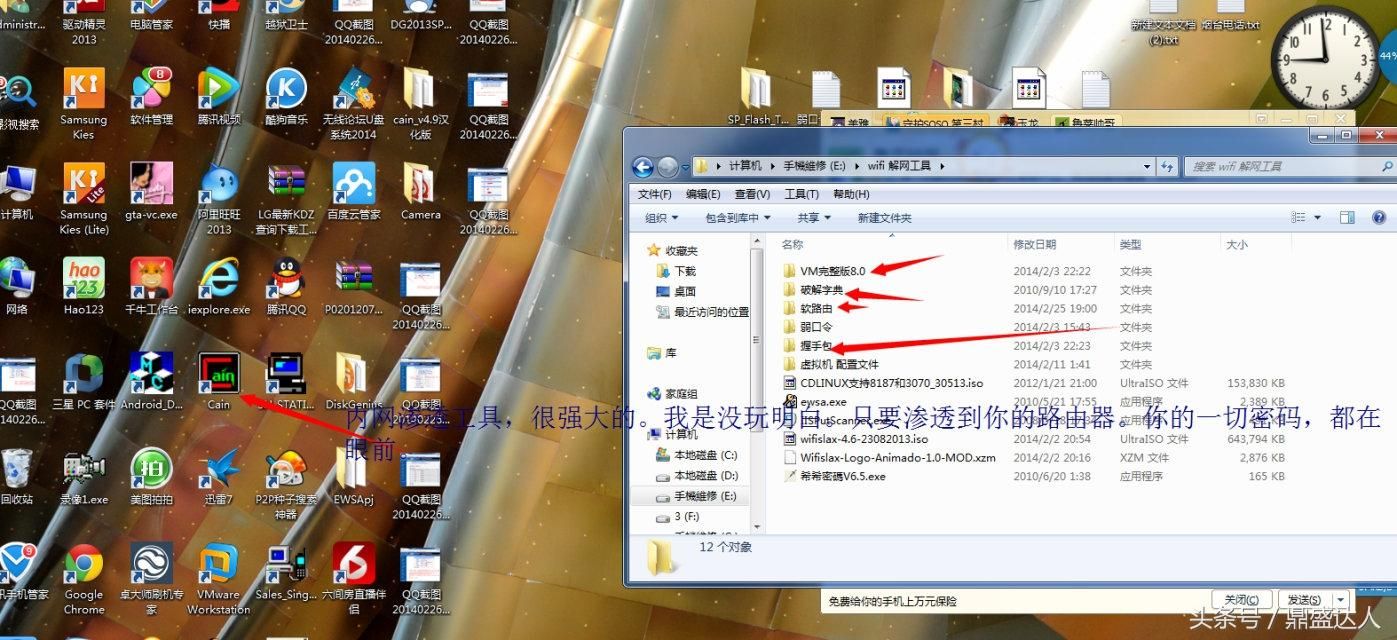This screenshot has width=1397, height=640.
Task: Open the 文件(F) menu
Action: point(654,194)
